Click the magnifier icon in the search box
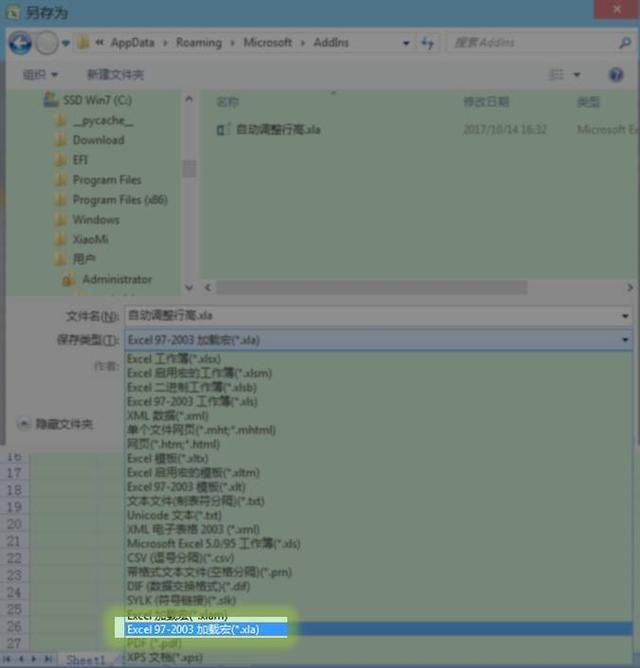 [625, 43]
